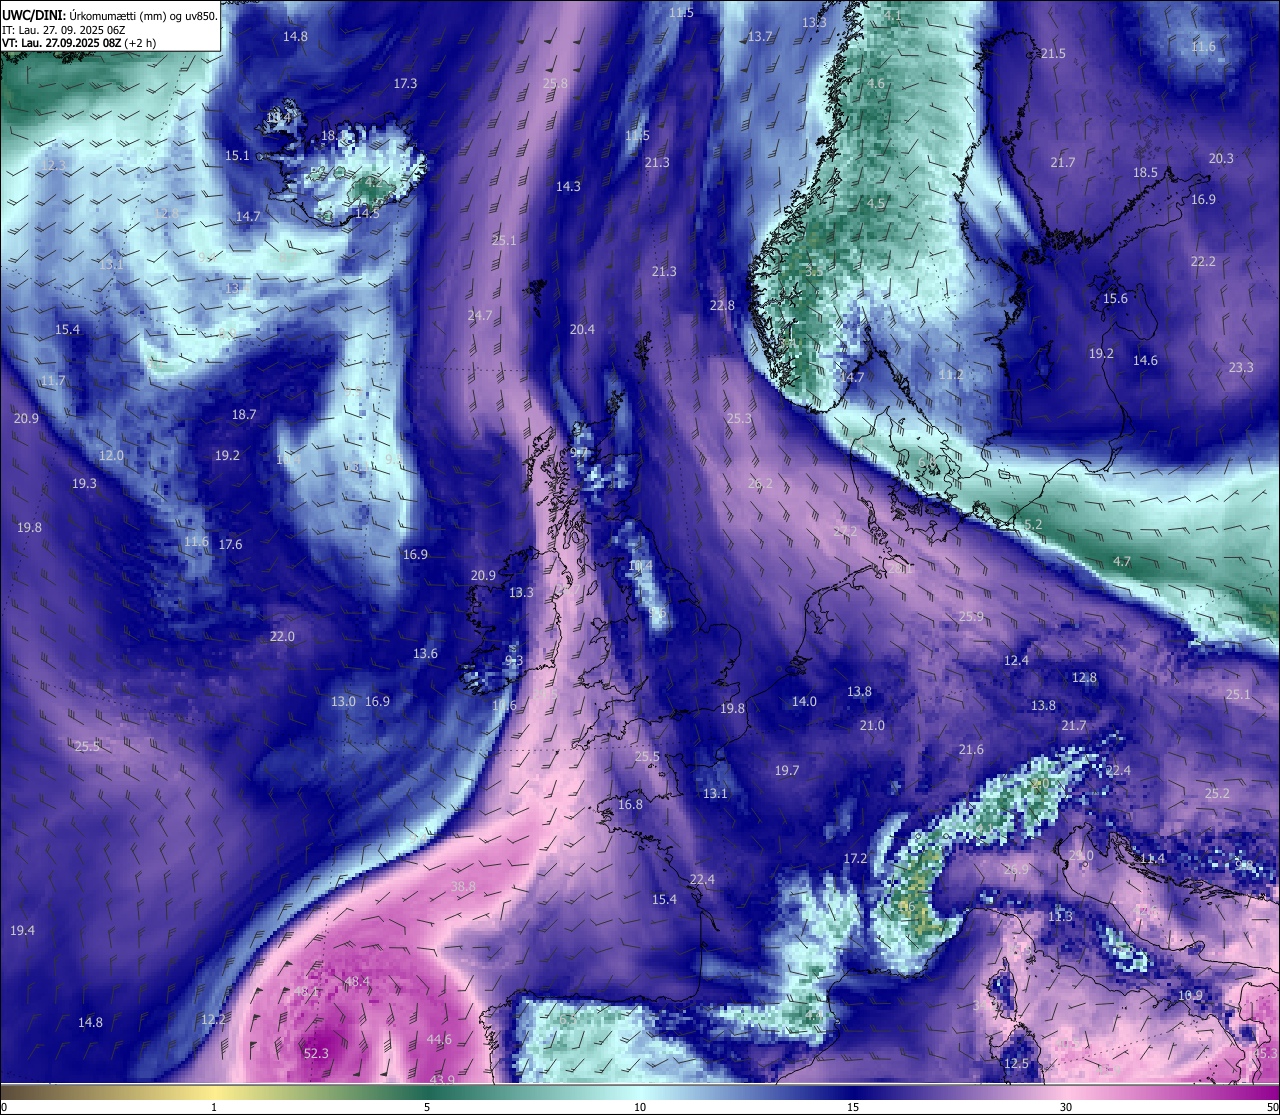Click the 1 tick on the color scale
Viewport: 1280px width, 1115px height.
click(214, 1107)
